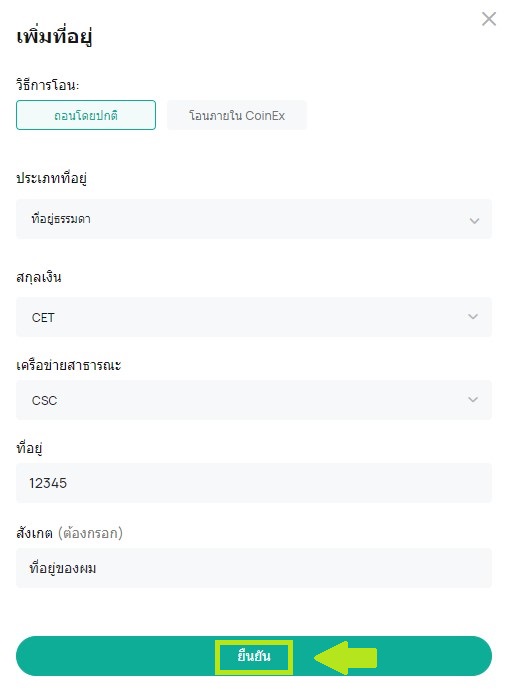The width and height of the screenshot is (511, 697).
Task: Close the เพิ่มที่อยู่ dialog with the X icon
Action: pos(489,19)
